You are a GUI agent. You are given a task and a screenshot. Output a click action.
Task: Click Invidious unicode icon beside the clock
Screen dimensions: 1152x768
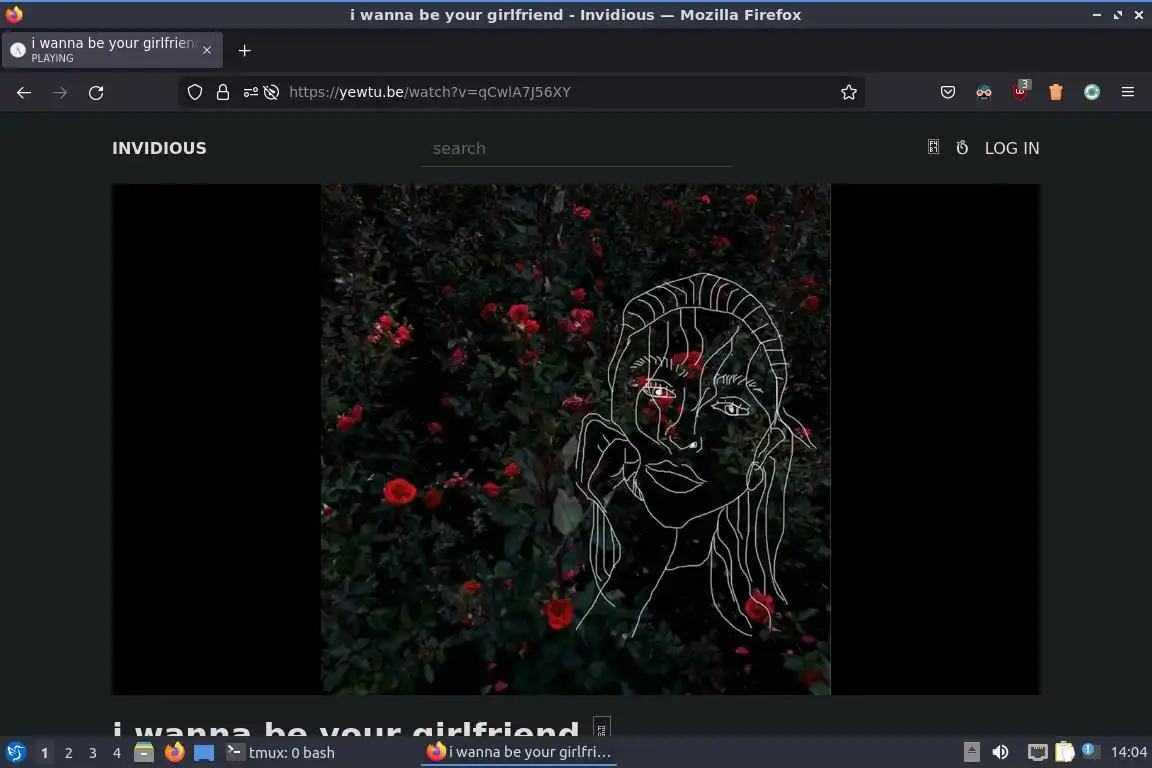tap(933, 148)
